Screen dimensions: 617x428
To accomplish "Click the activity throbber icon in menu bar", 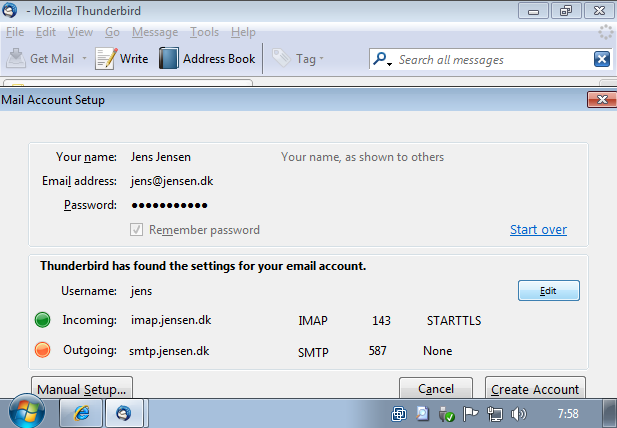I will 606,32.
